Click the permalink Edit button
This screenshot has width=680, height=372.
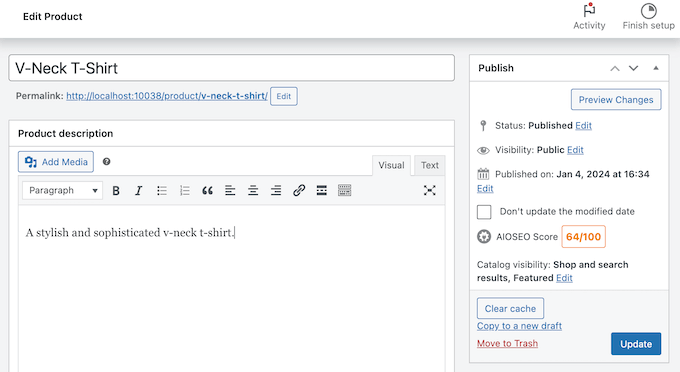[284, 96]
